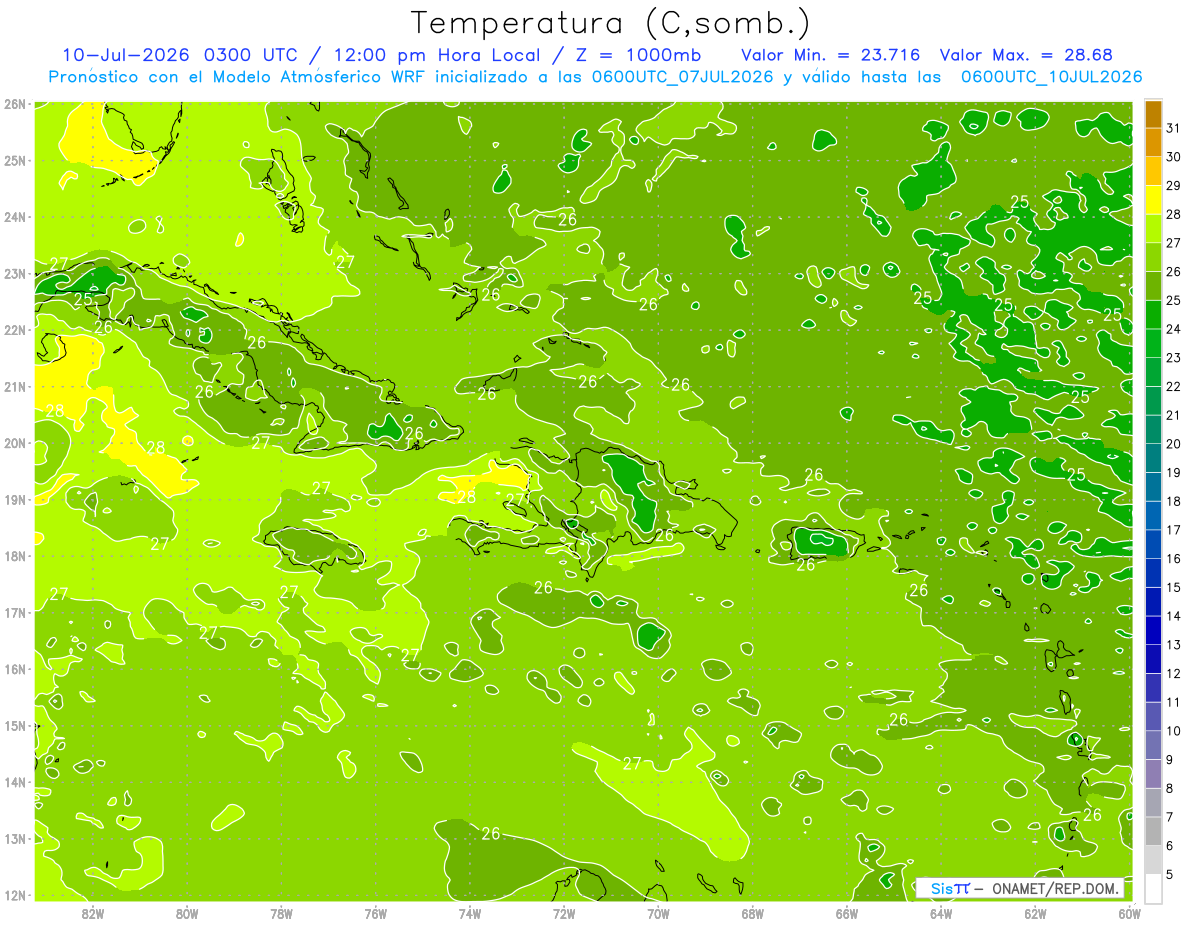Click the legend value "15"
The image size is (1200, 927).
point(1174,588)
